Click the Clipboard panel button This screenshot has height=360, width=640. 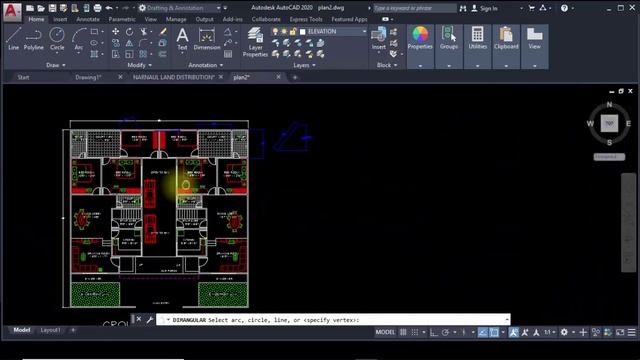(x=506, y=38)
